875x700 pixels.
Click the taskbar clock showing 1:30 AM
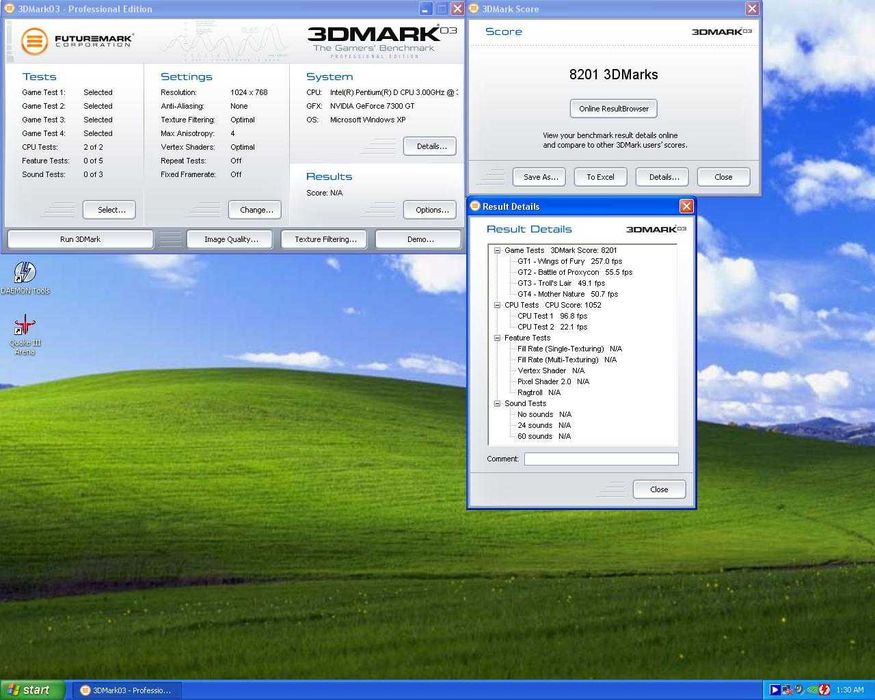(x=849, y=691)
